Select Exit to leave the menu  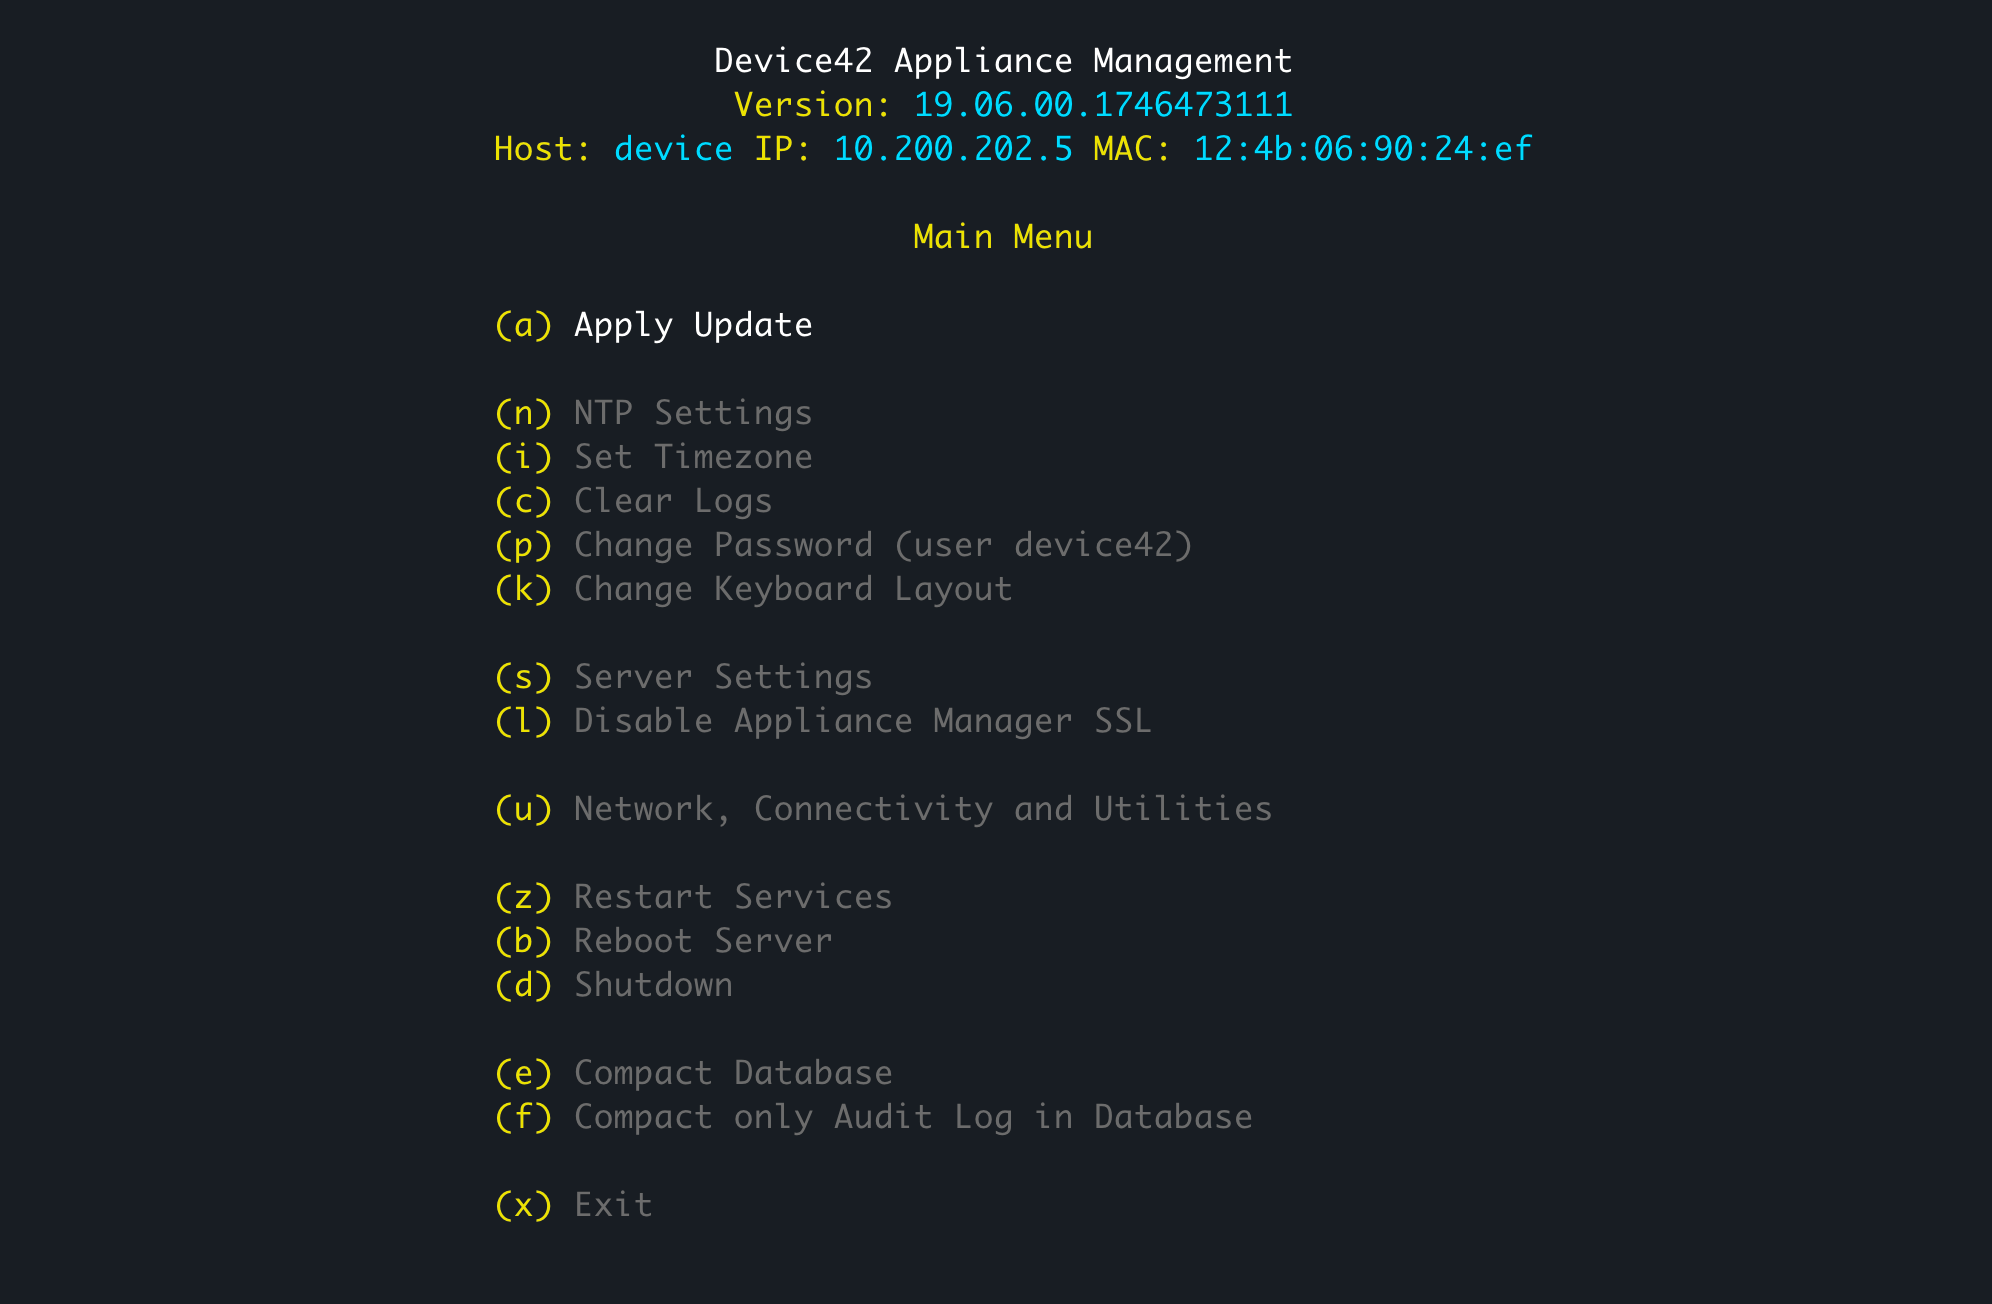coord(612,1204)
